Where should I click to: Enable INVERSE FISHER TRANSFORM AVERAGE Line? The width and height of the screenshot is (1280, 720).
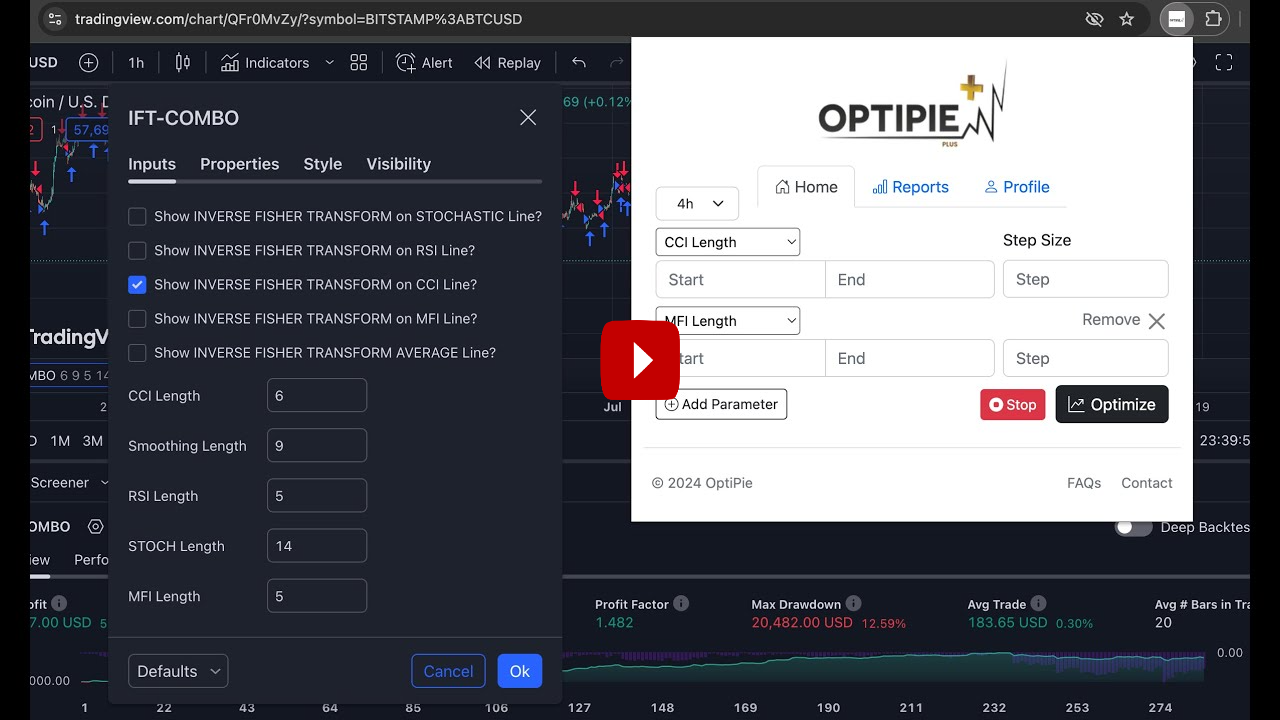tap(137, 352)
